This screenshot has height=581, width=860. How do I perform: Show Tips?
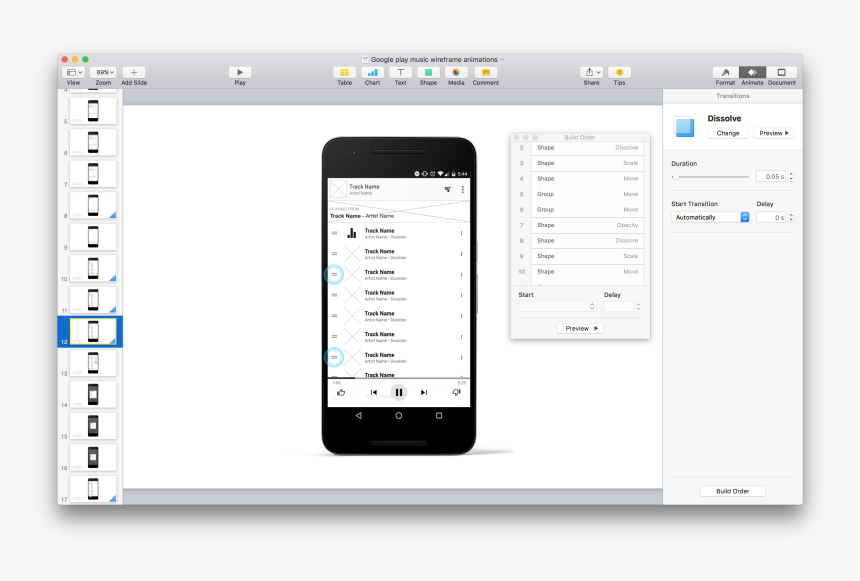[619, 72]
